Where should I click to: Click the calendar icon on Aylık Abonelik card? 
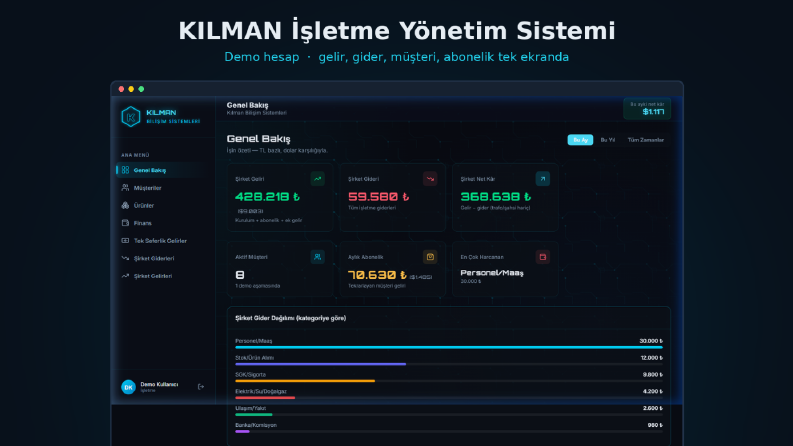pyautogui.click(x=430, y=257)
